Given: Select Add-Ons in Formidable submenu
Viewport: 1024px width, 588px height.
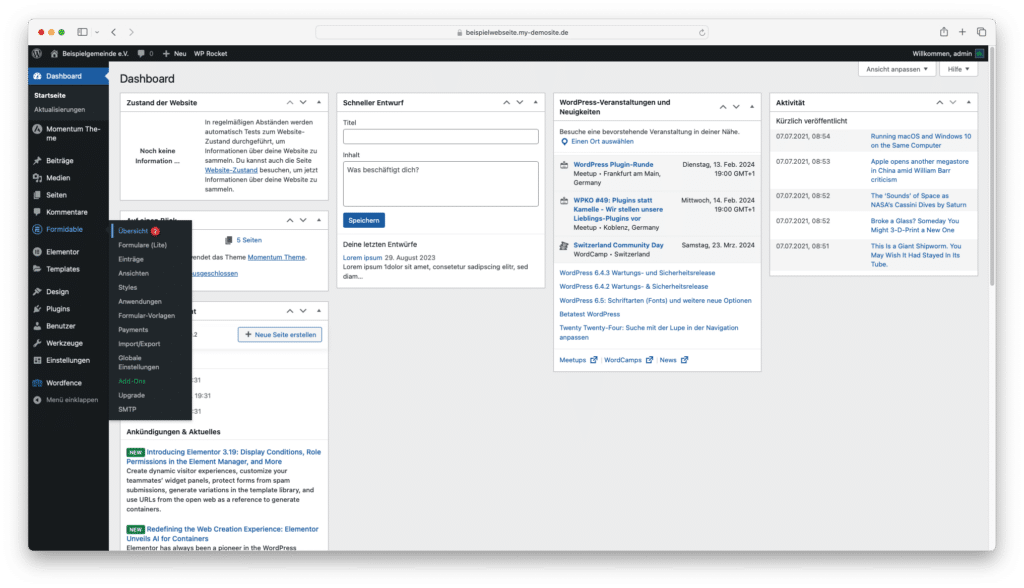Looking at the screenshot, I should pyautogui.click(x=132, y=382).
